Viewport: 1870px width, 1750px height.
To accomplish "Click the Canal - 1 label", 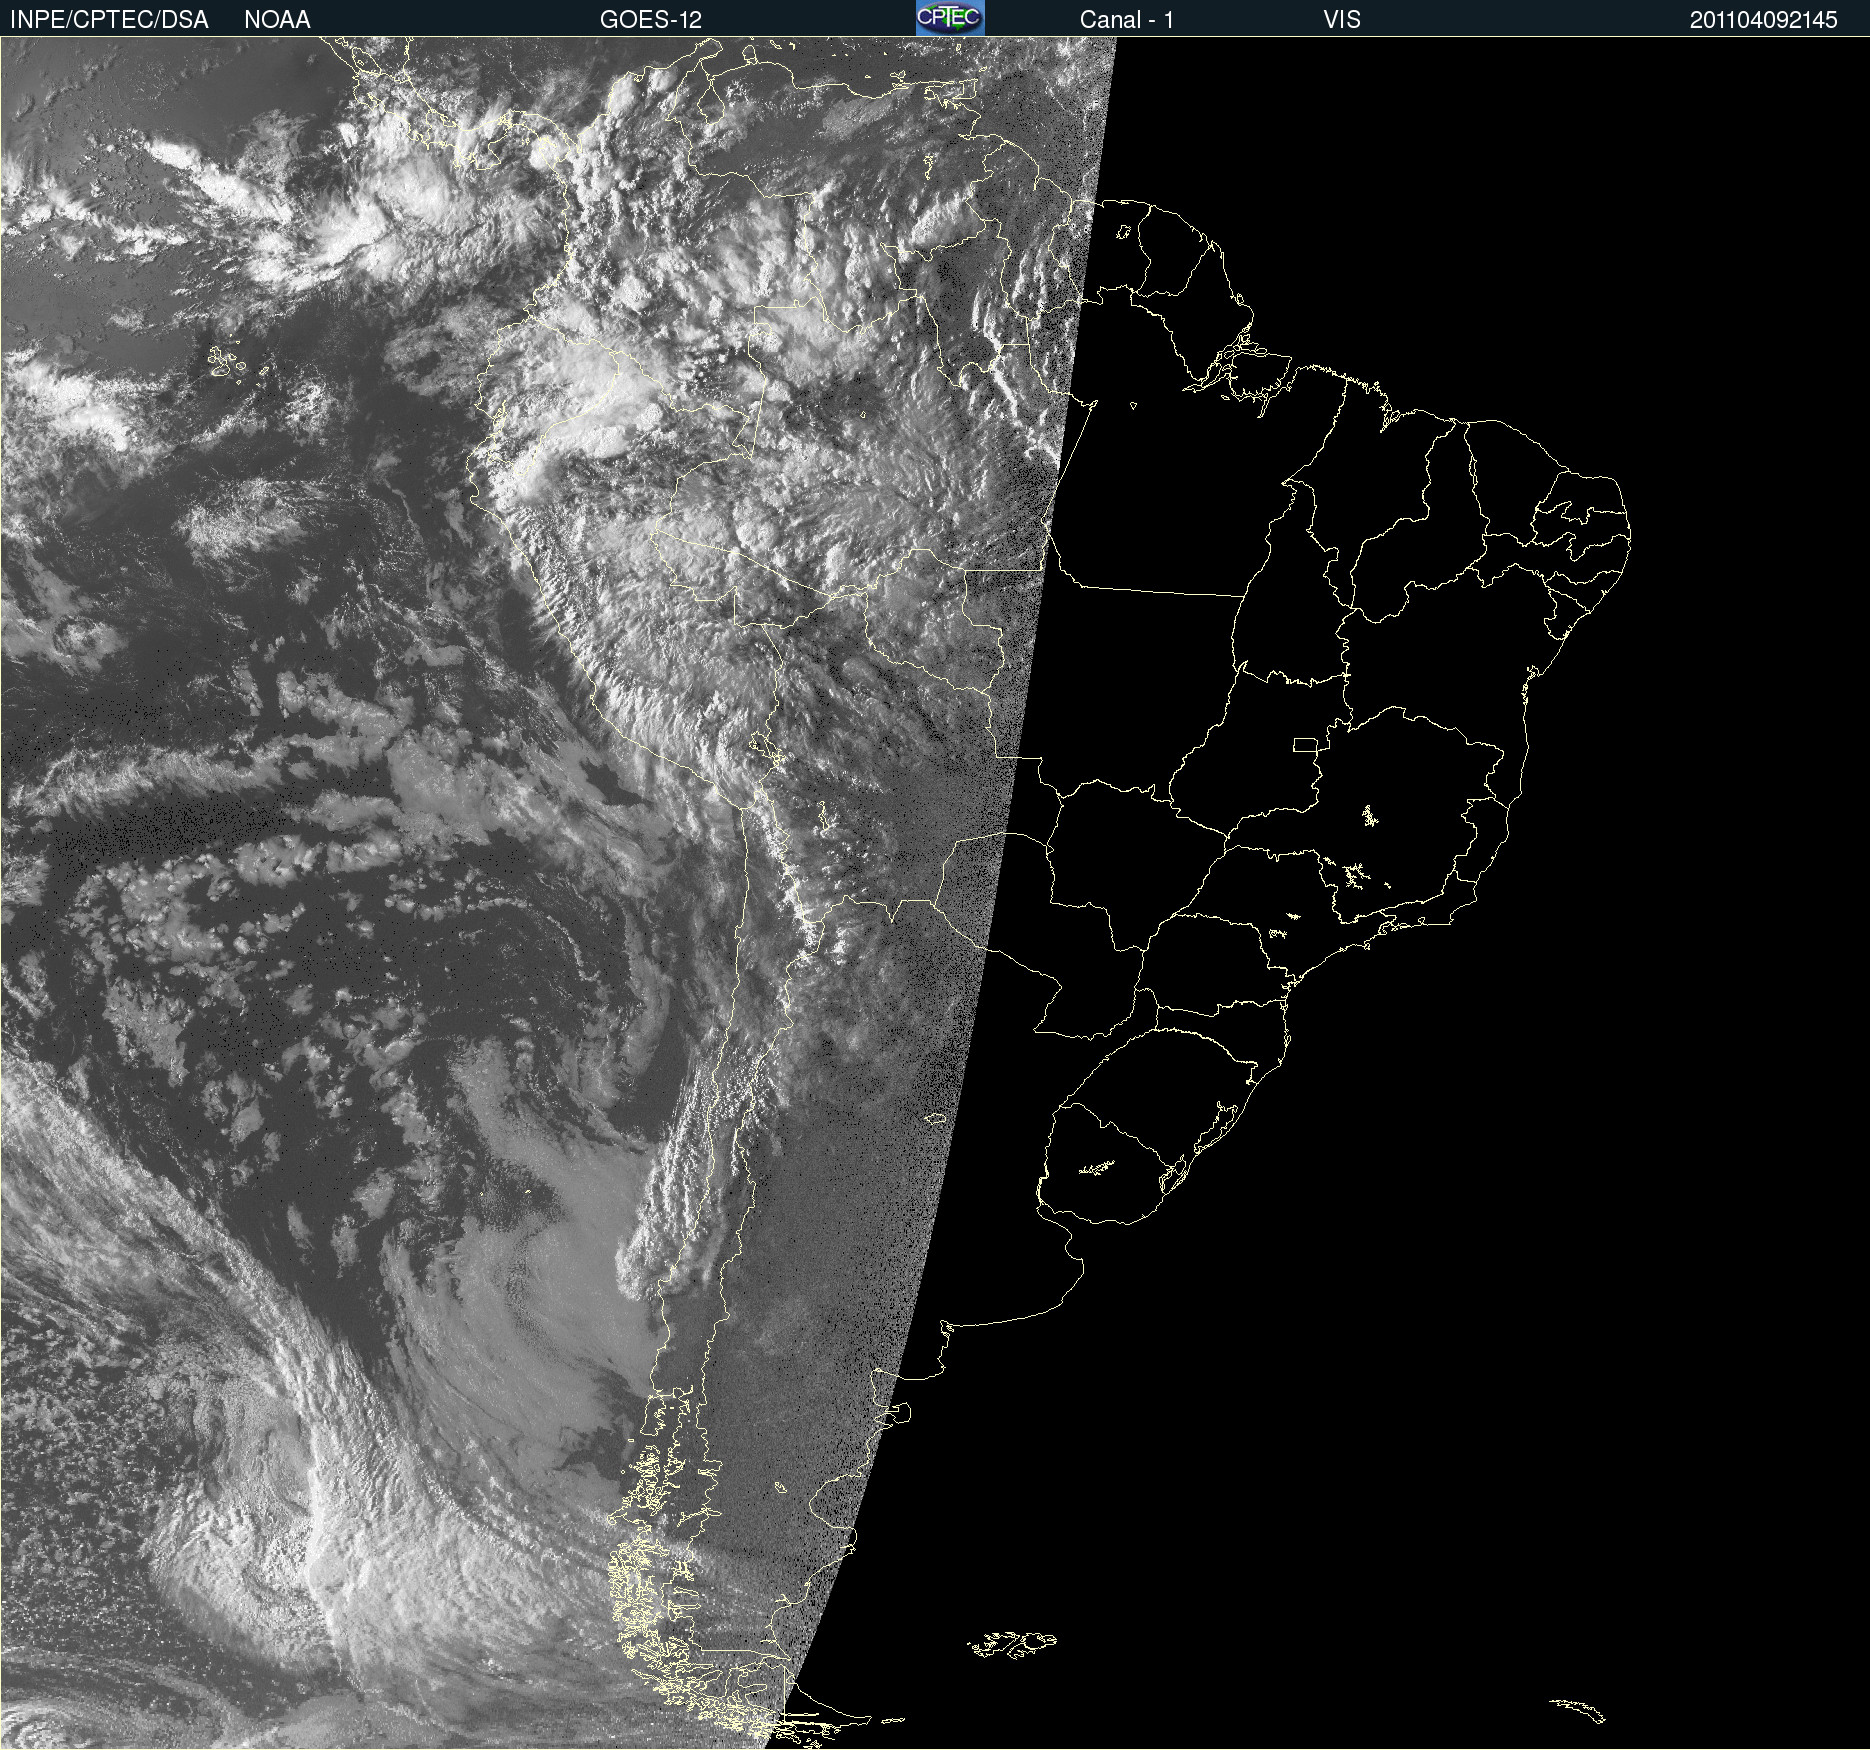I will tap(1127, 20).
